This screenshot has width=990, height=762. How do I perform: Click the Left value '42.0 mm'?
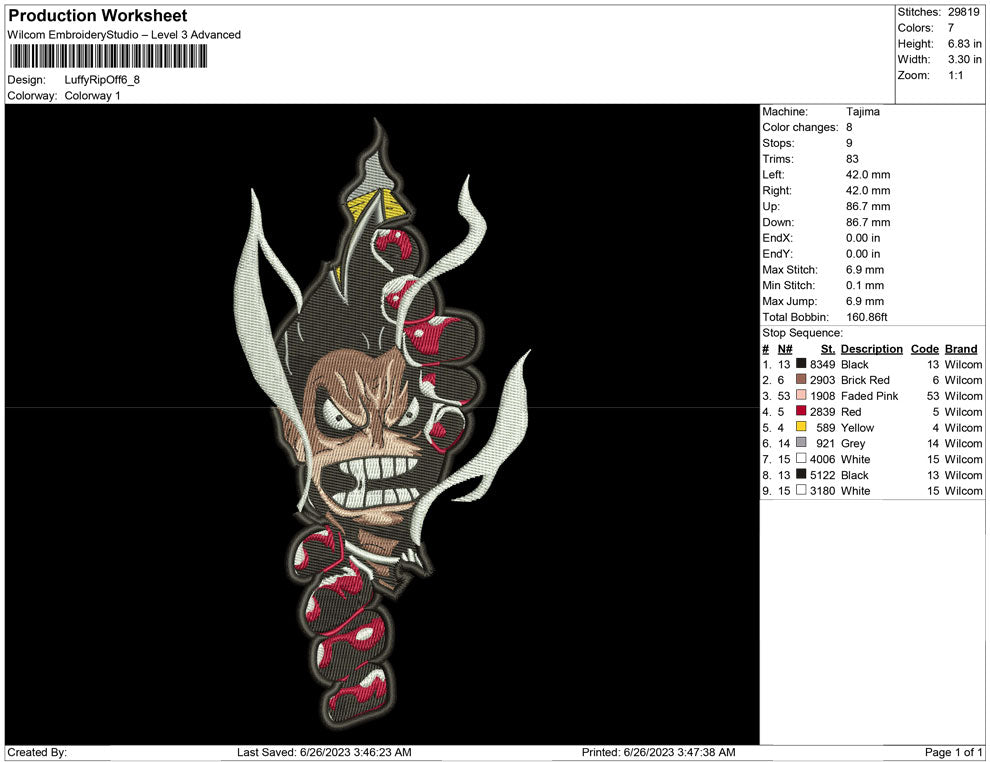(x=868, y=175)
